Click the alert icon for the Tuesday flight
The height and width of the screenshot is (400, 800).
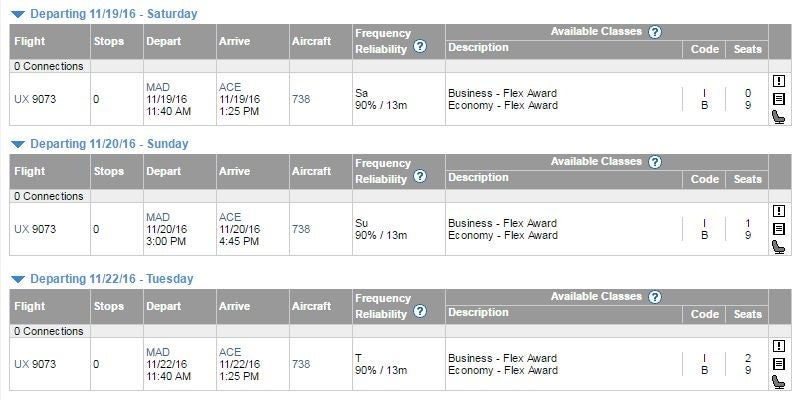(779, 346)
